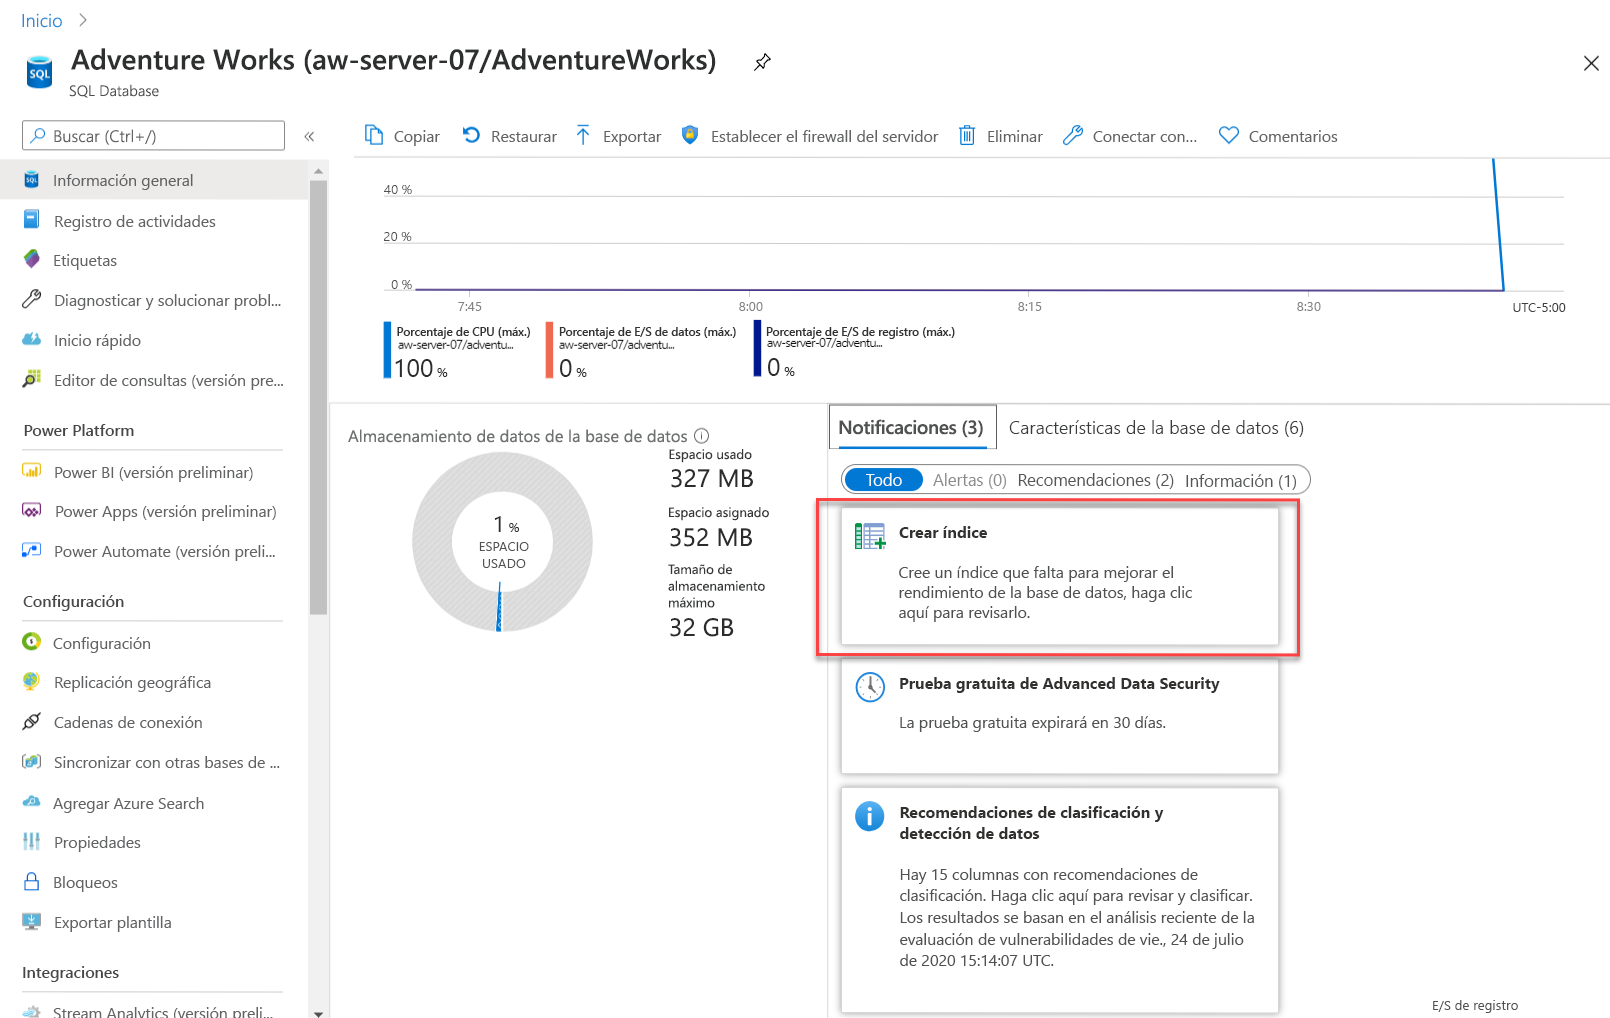Pin the database blade with pushpin icon
The width and height of the screenshot is (1610, 1018).
pyautogui.click(x=762, y=62)
